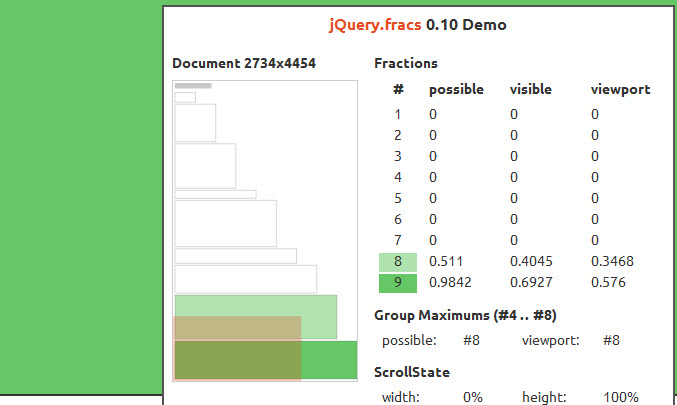
Task: Click the 'height:' label under ScrollState
Action: click(x=544, y=397)
